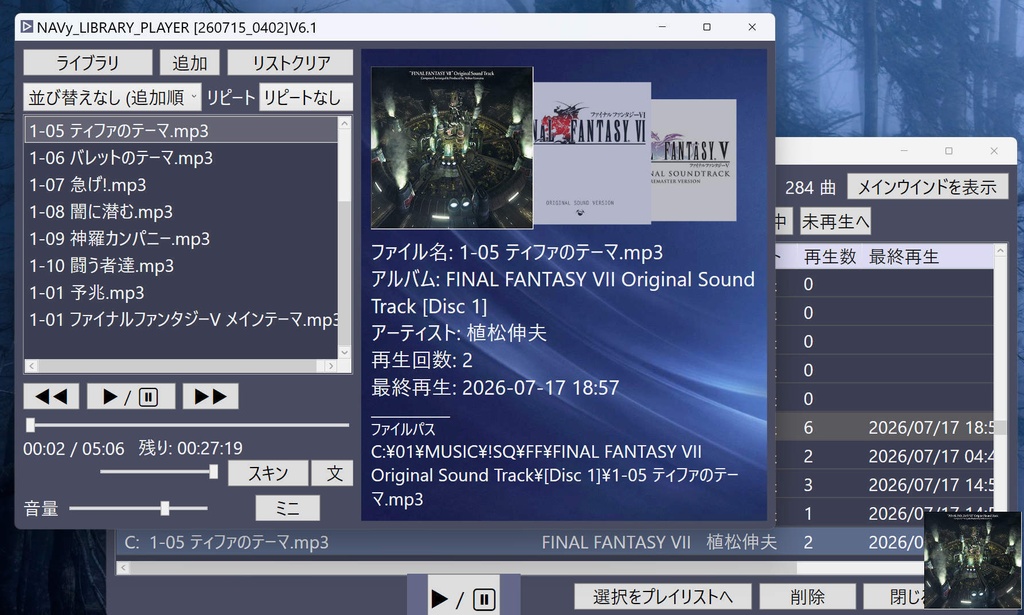The image size is (1024, 615).
Task: Click library window horizontal scroll left arrow
Action: pyautogui.click(x=123, y=568)
